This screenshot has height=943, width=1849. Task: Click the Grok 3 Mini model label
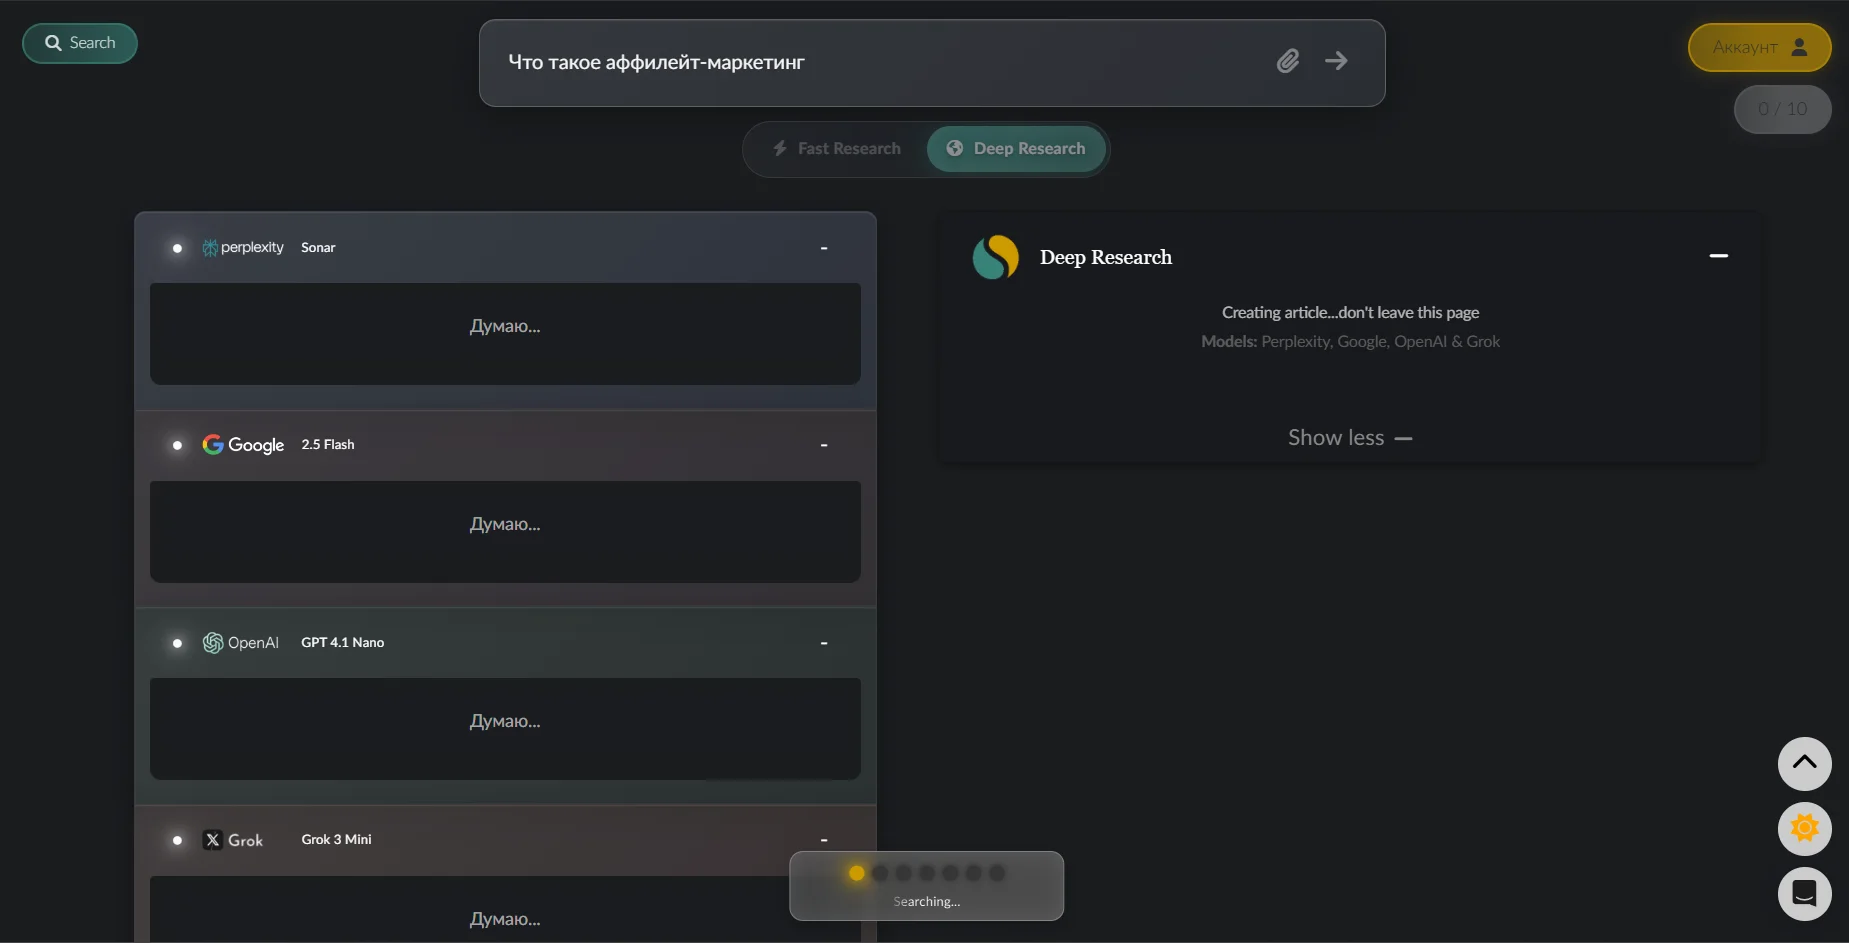pos(336,839)
